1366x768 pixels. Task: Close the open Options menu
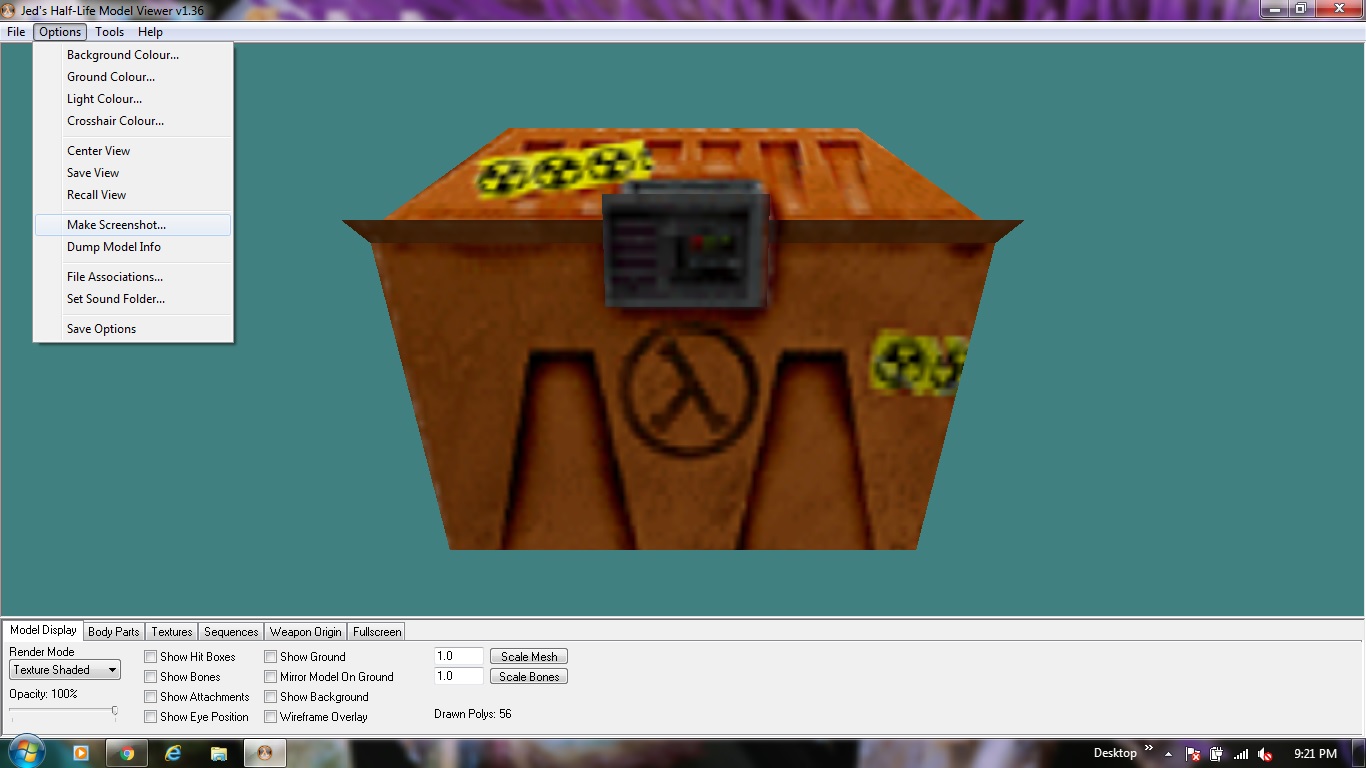[60, 32]
